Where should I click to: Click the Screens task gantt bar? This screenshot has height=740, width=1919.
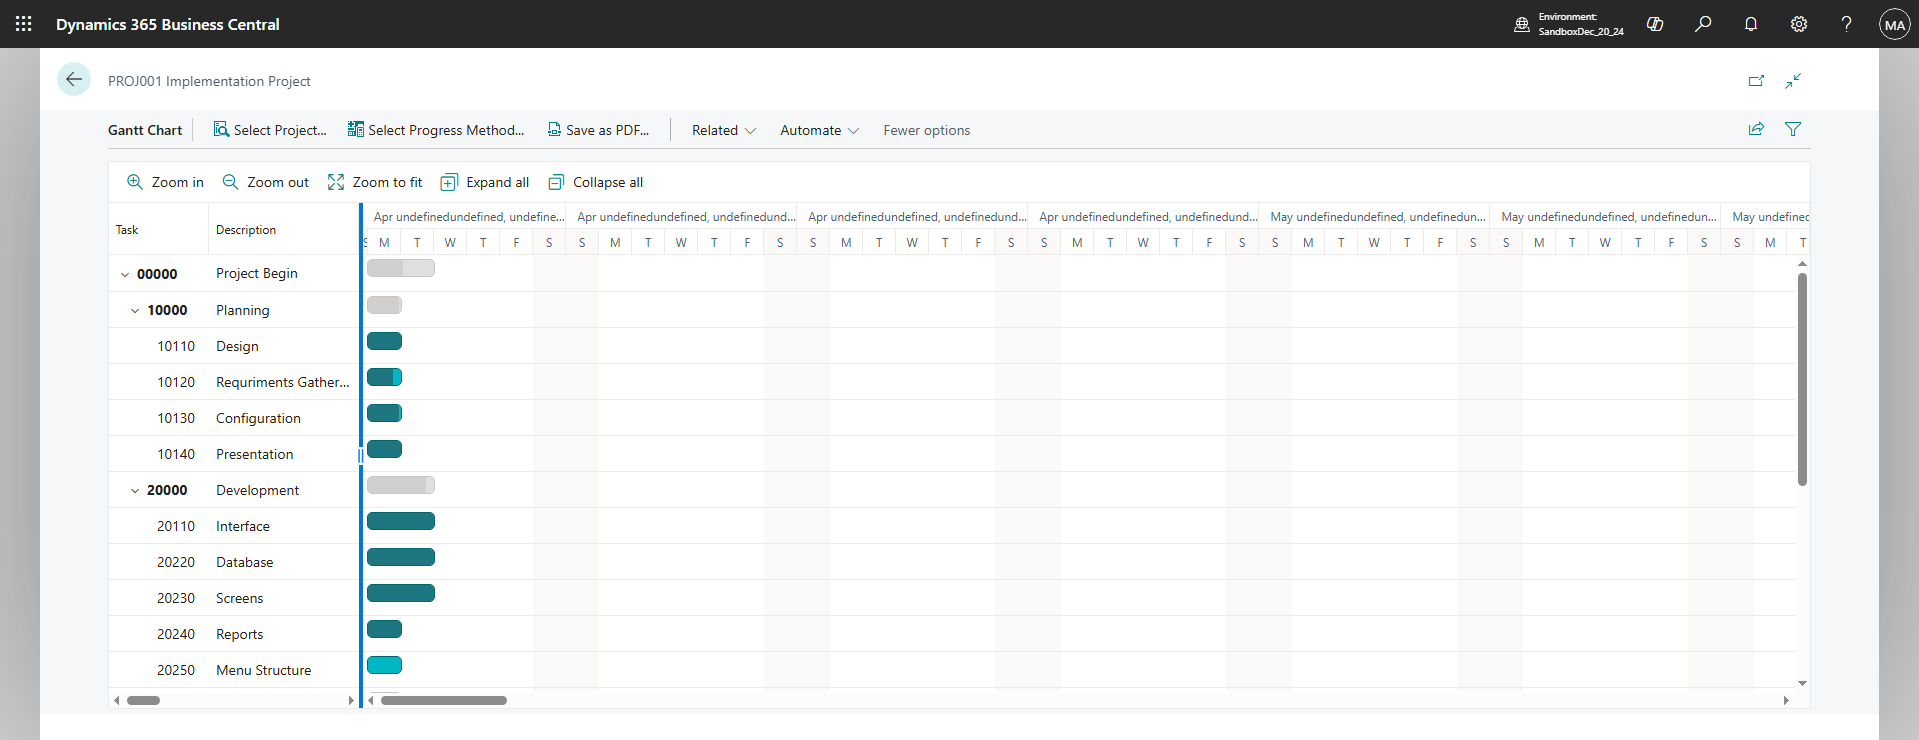401,593
